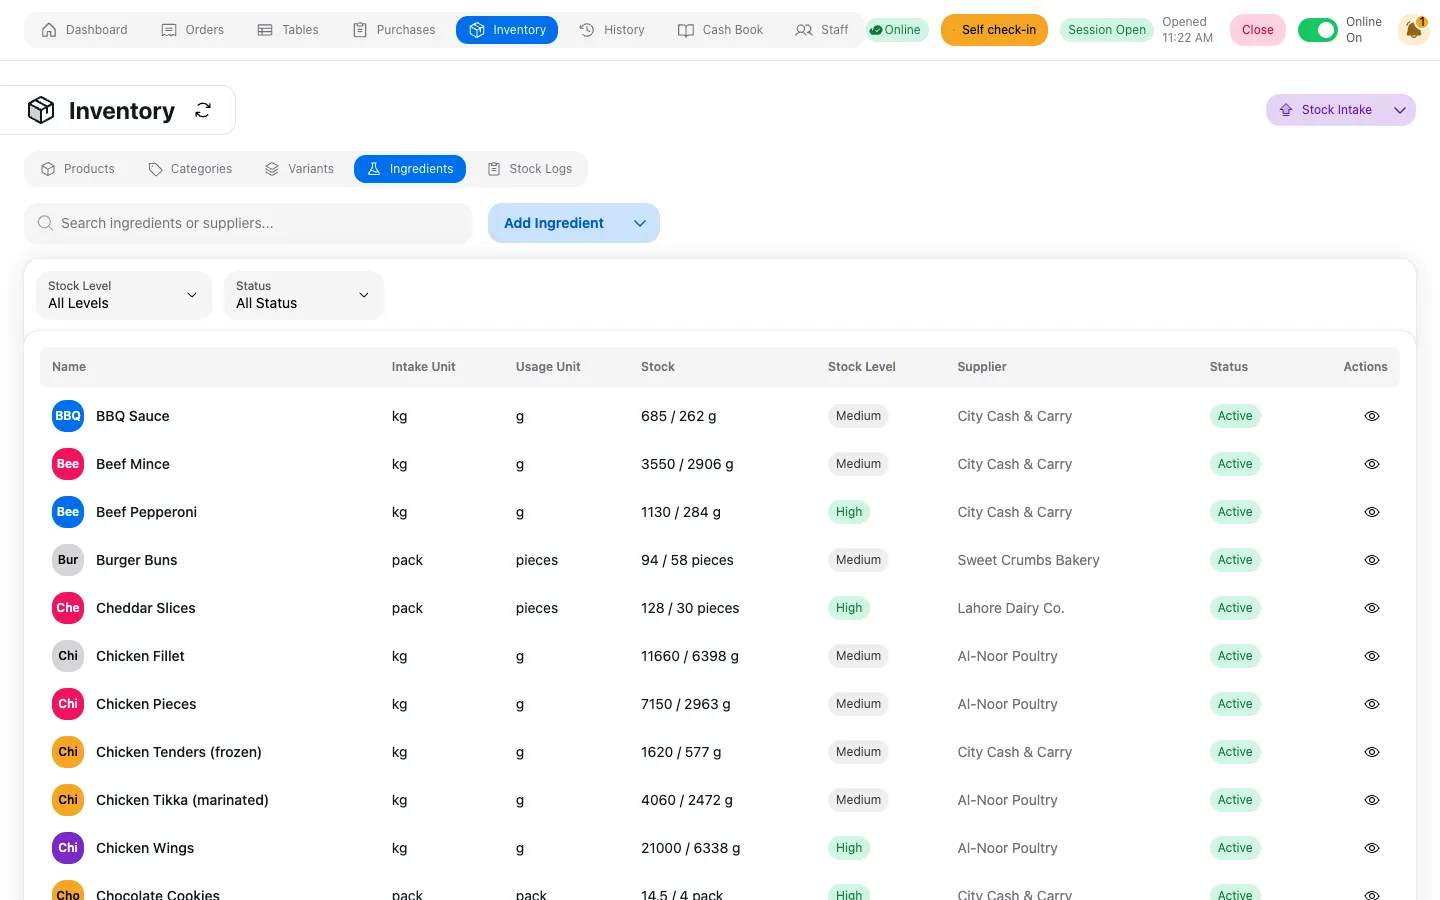The width and height of the screenshot is (1440, 900).
Task: Go to Cash Book in top navigation
Action: tap(720, 30)
